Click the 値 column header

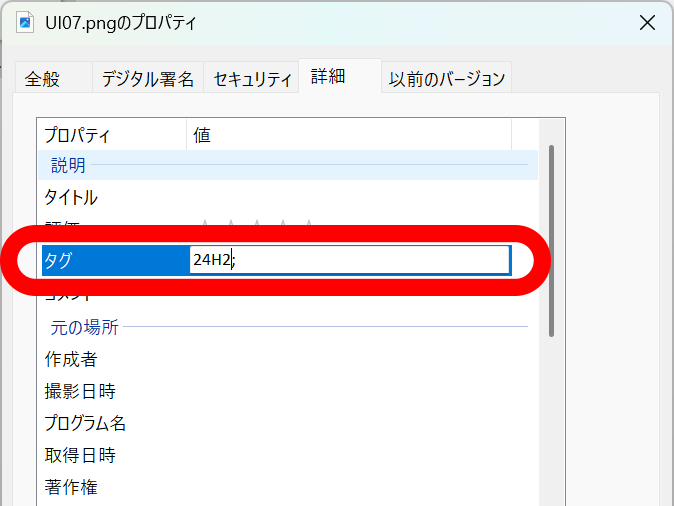point(349,135)
